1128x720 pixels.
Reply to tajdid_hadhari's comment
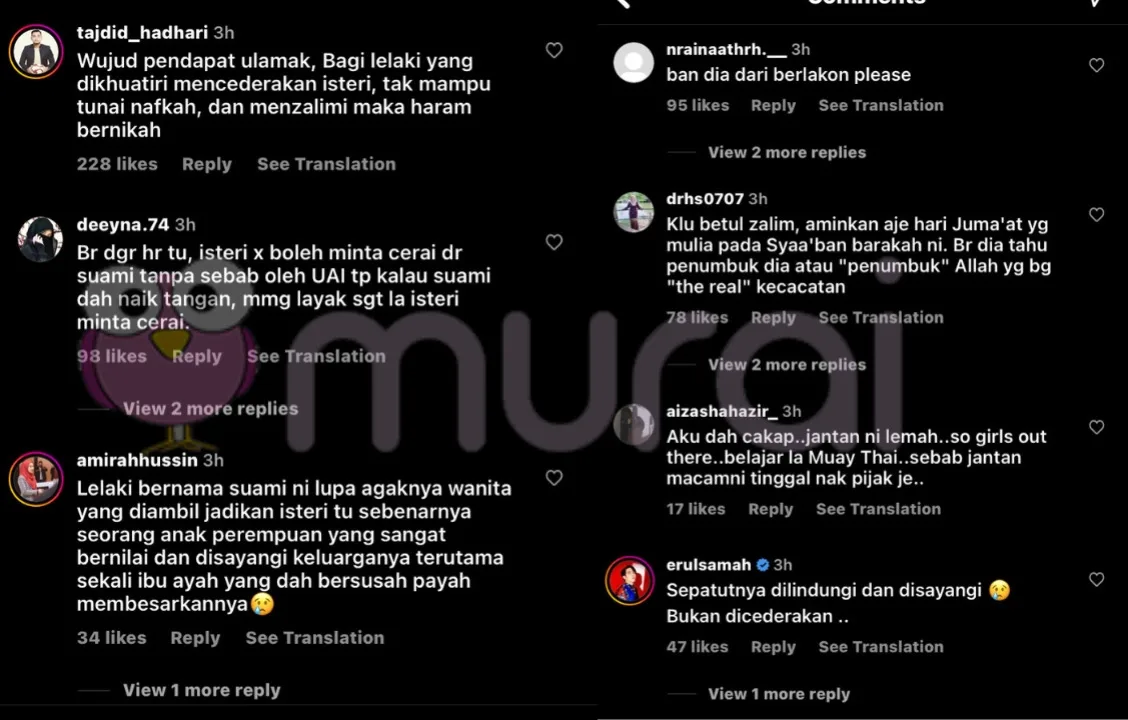point(206,164)
